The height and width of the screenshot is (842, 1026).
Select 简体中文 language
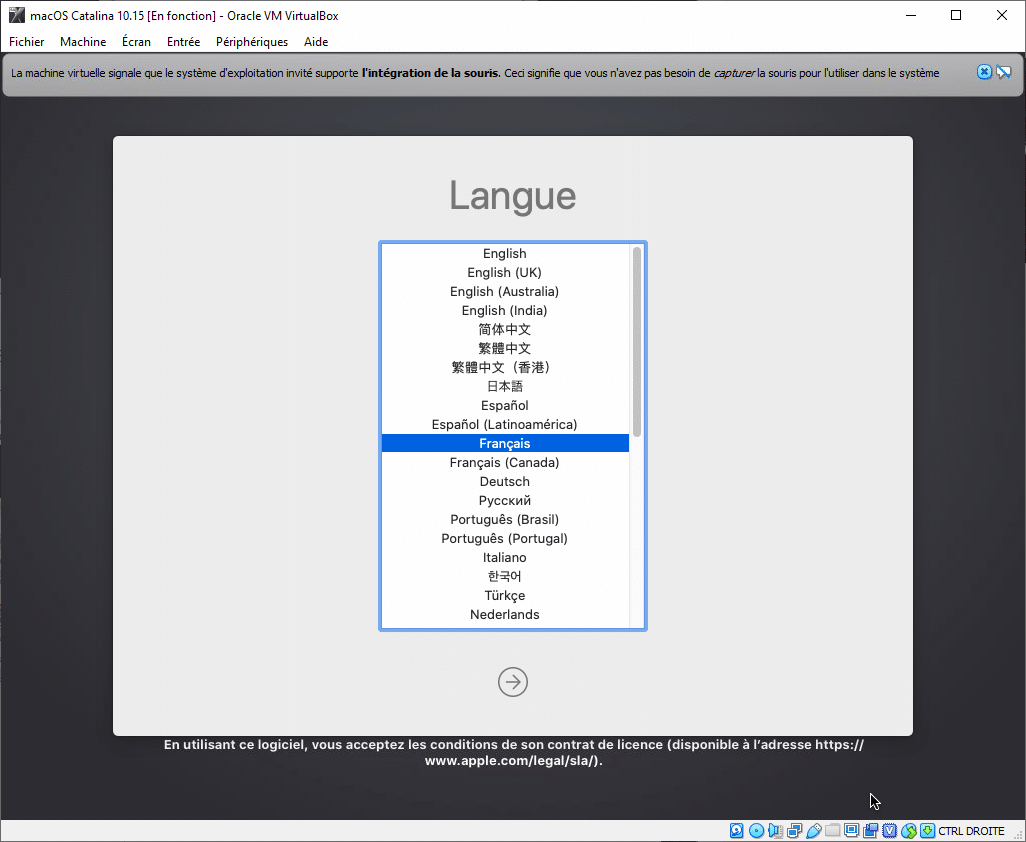coord(504,329)
